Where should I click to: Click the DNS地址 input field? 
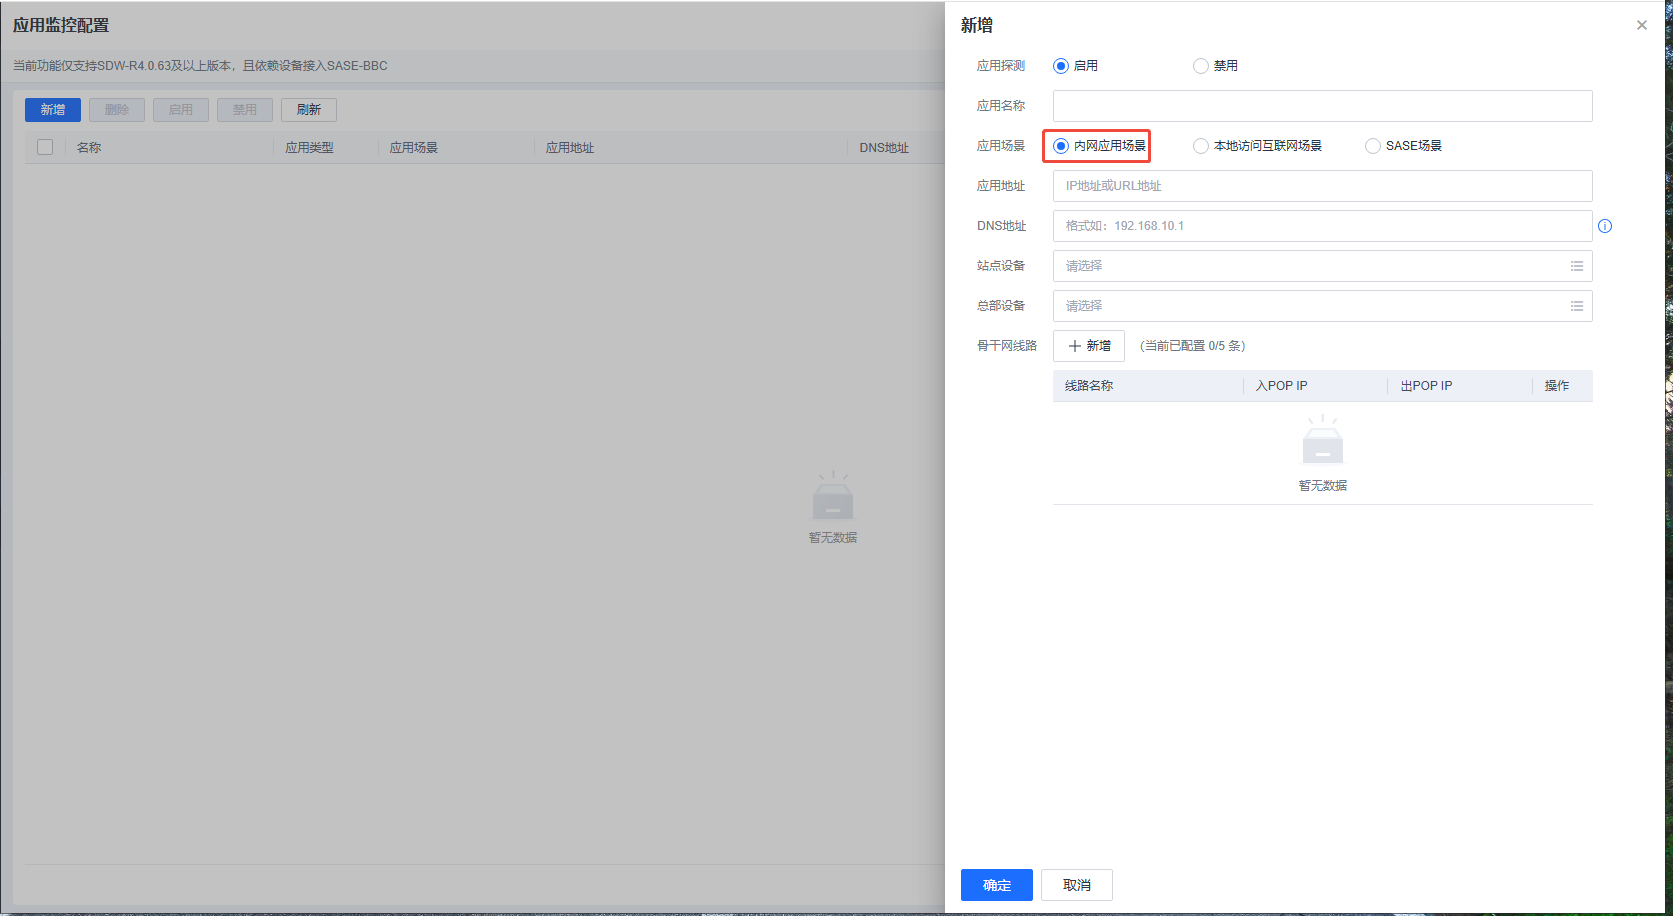[1322, 226]
